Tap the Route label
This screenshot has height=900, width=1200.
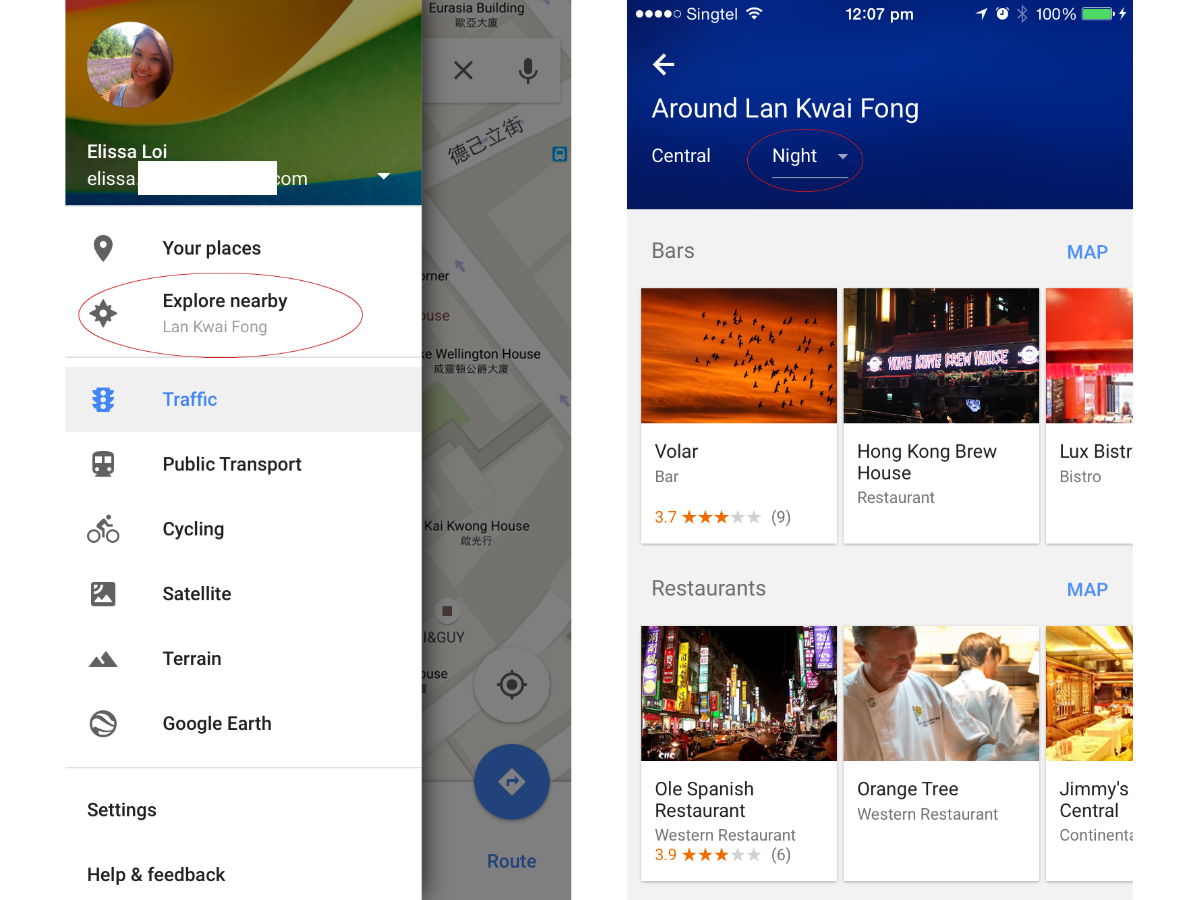[511, 861]
